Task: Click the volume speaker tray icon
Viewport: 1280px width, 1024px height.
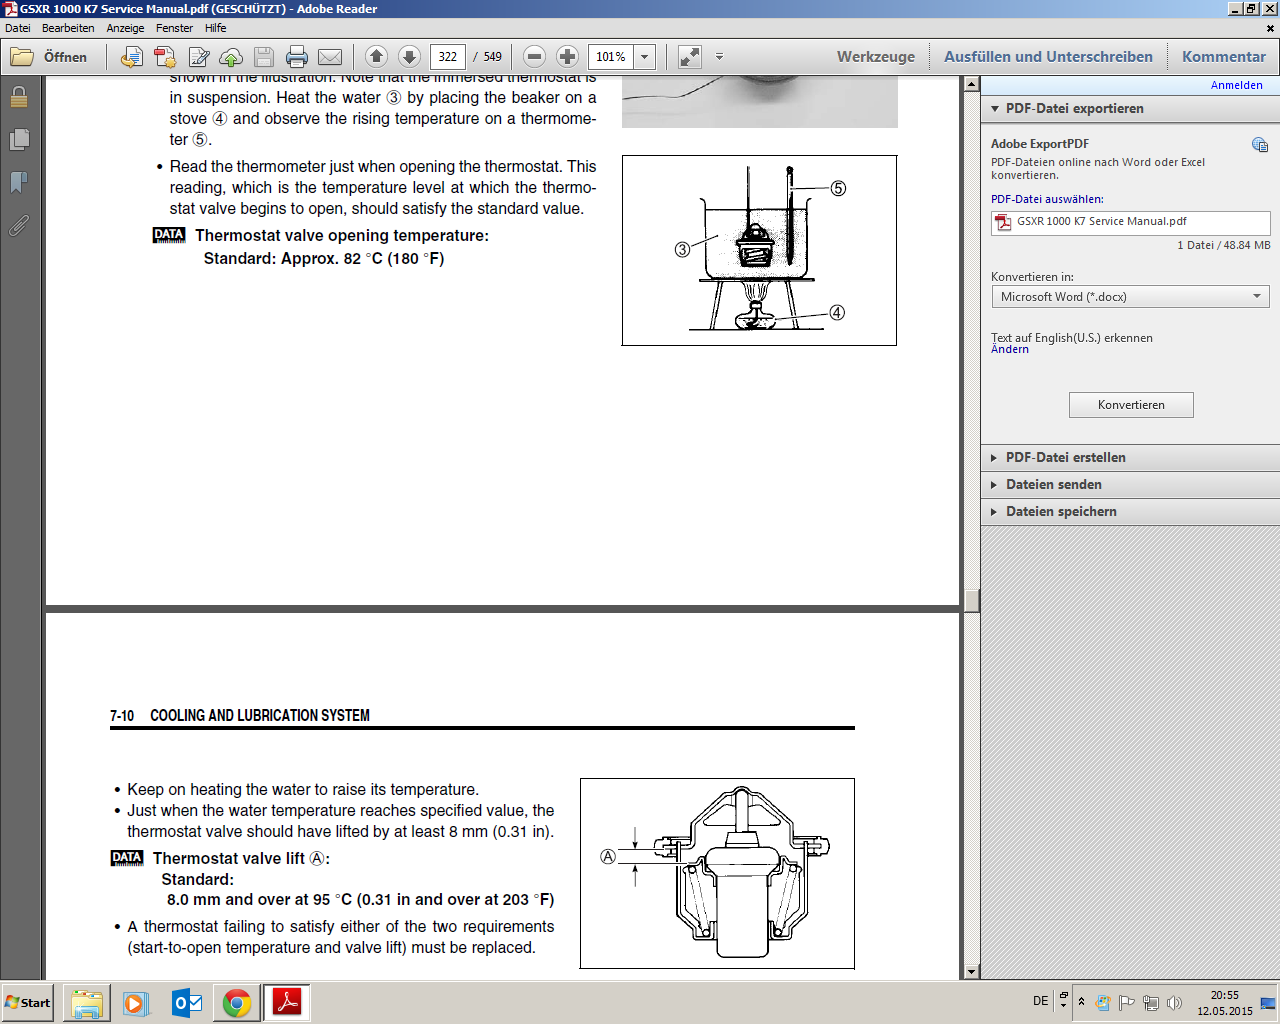Action: point(1175,1002)
